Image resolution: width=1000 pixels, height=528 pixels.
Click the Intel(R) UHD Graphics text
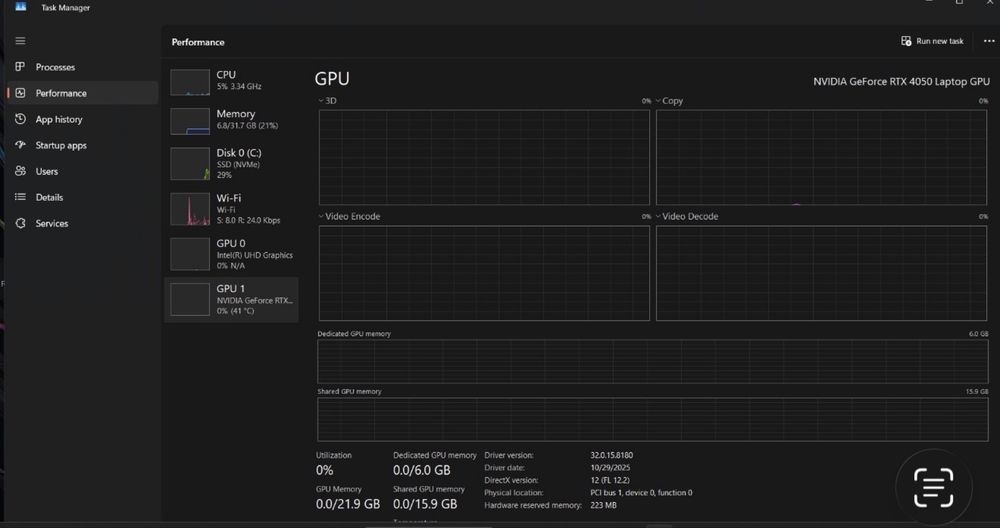point(254,255)
